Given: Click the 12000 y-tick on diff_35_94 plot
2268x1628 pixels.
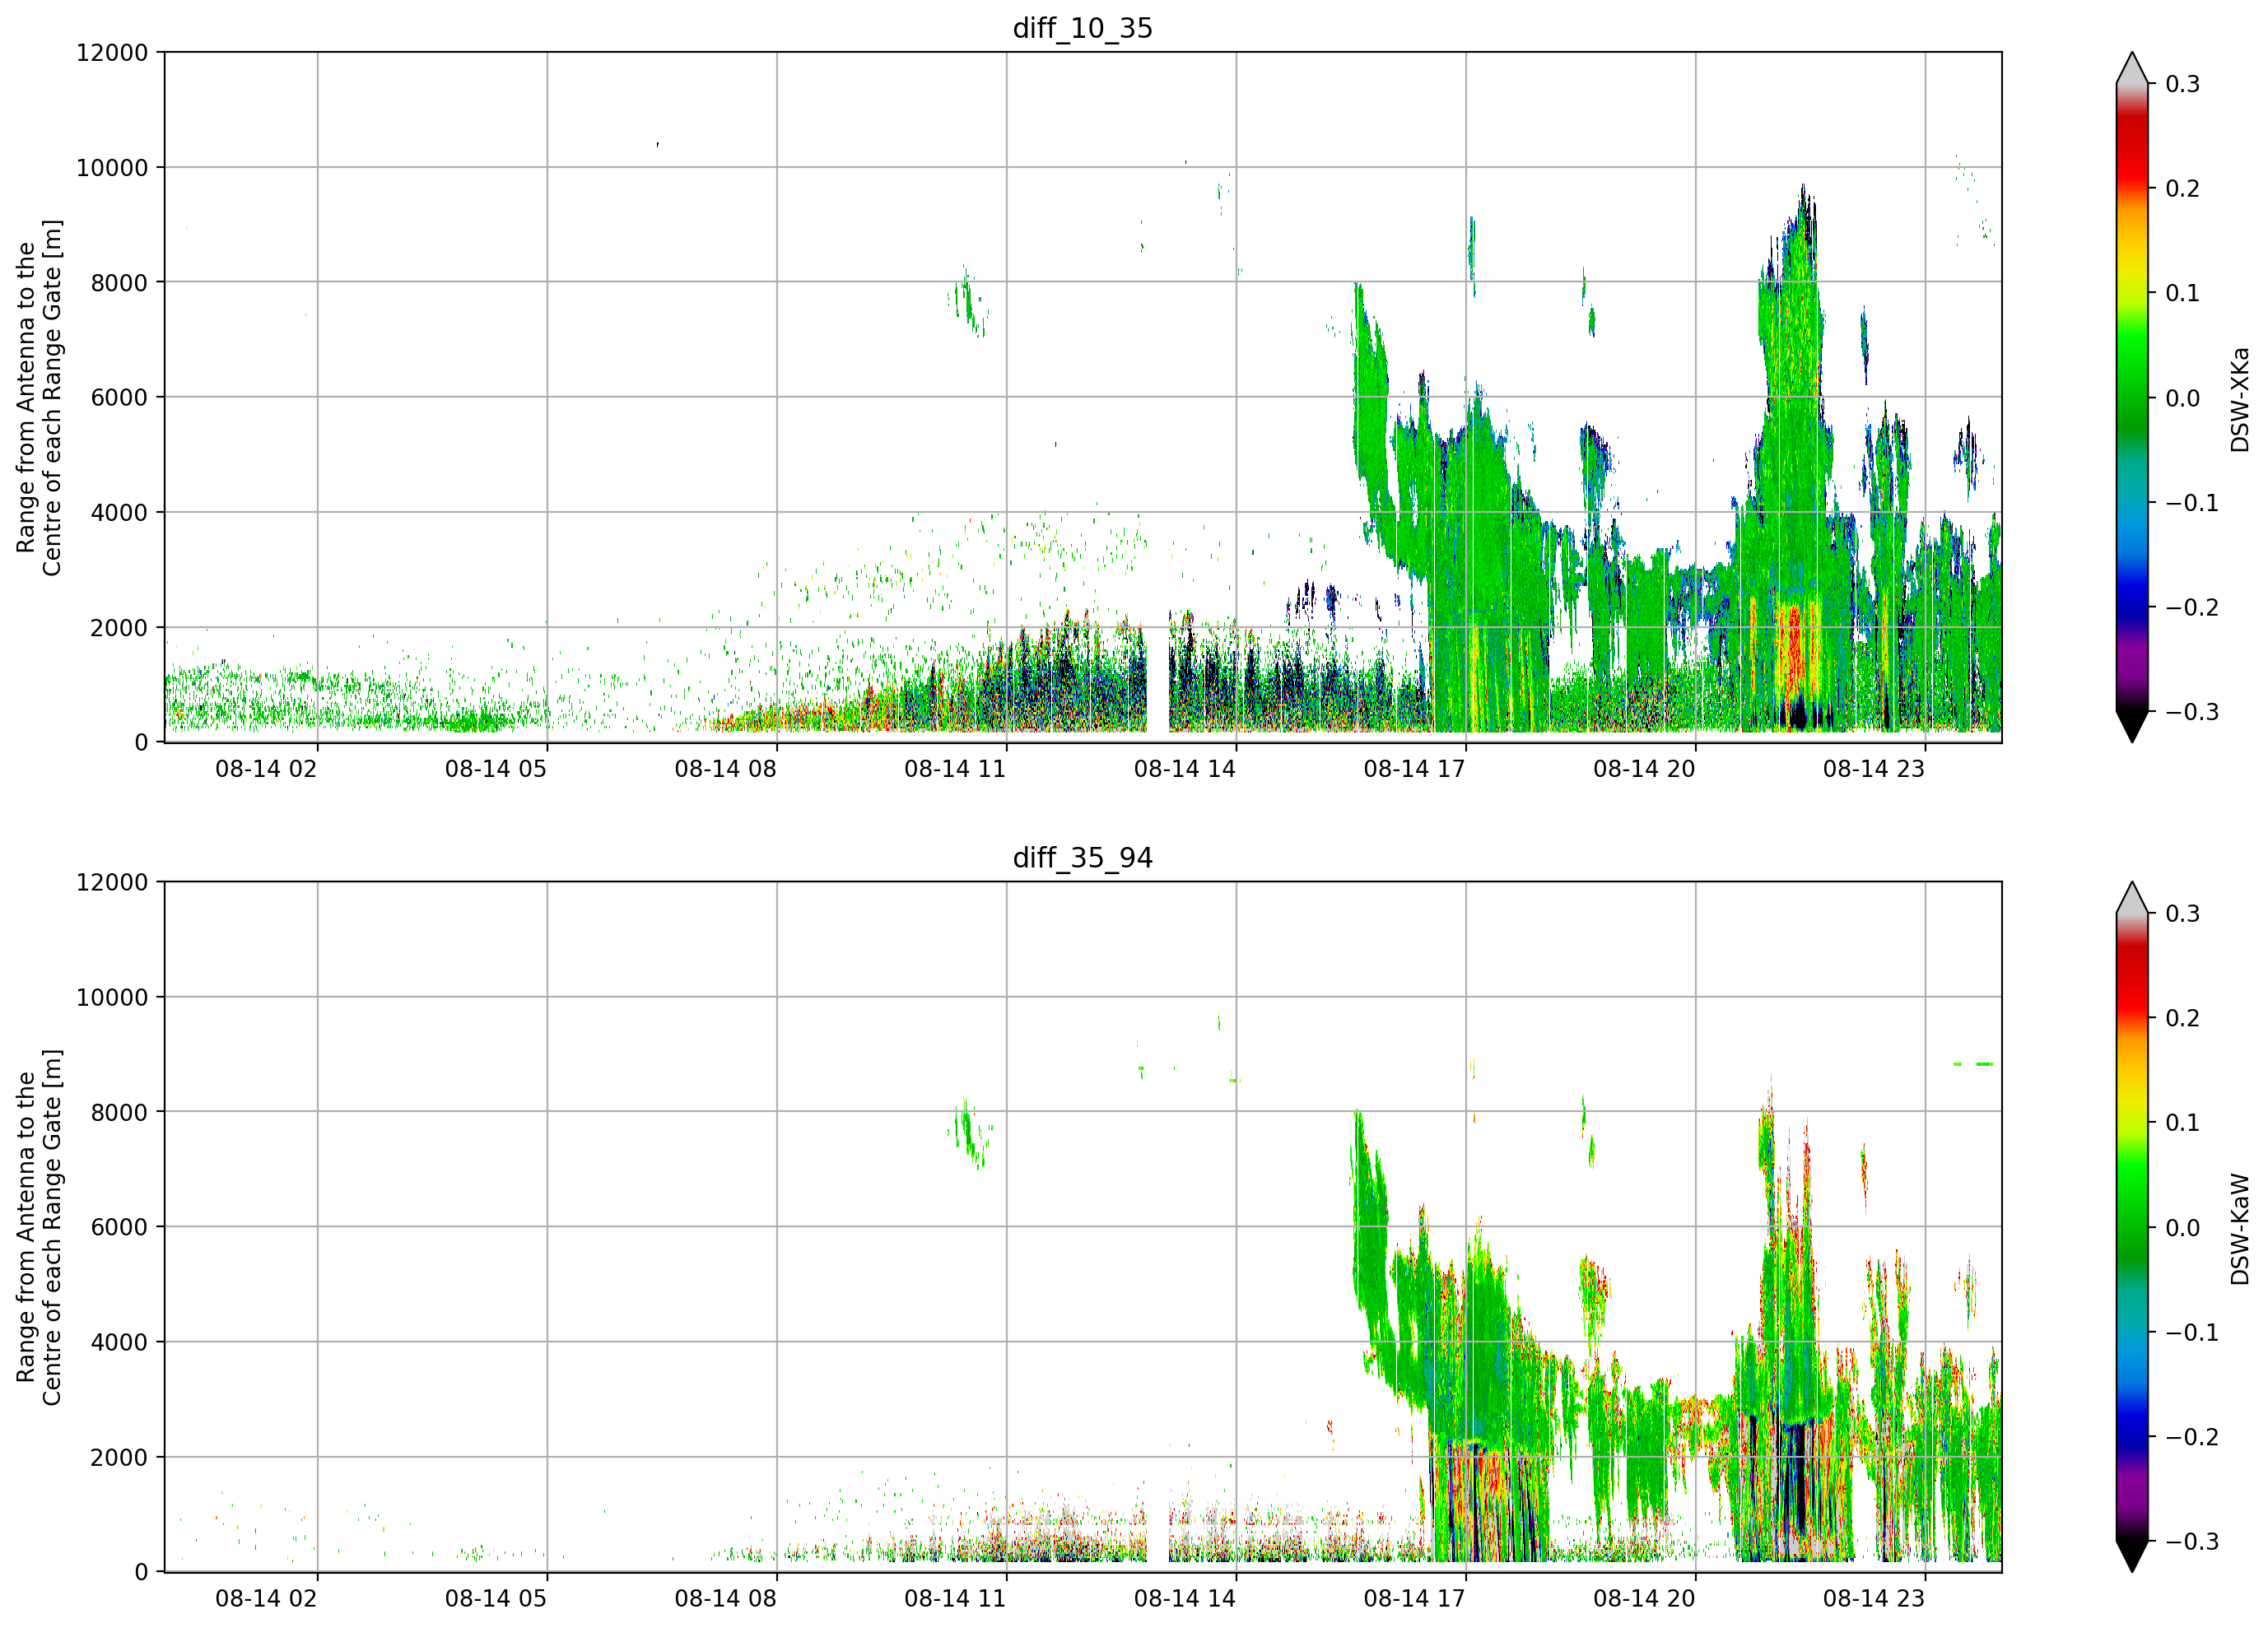Looking at the screenshot, I should point(112,882).
